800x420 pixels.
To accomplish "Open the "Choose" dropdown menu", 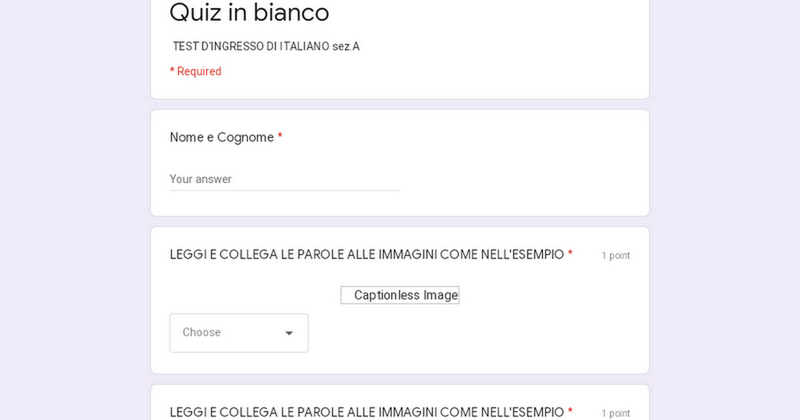I will 239,333.
